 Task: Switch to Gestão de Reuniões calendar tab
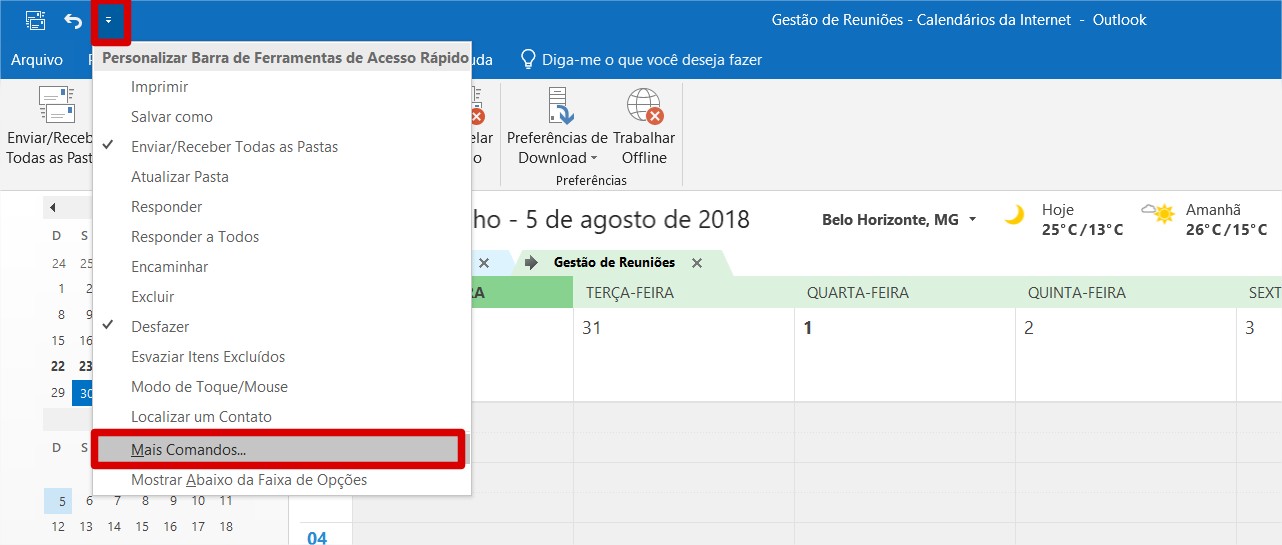pos(614,263)
